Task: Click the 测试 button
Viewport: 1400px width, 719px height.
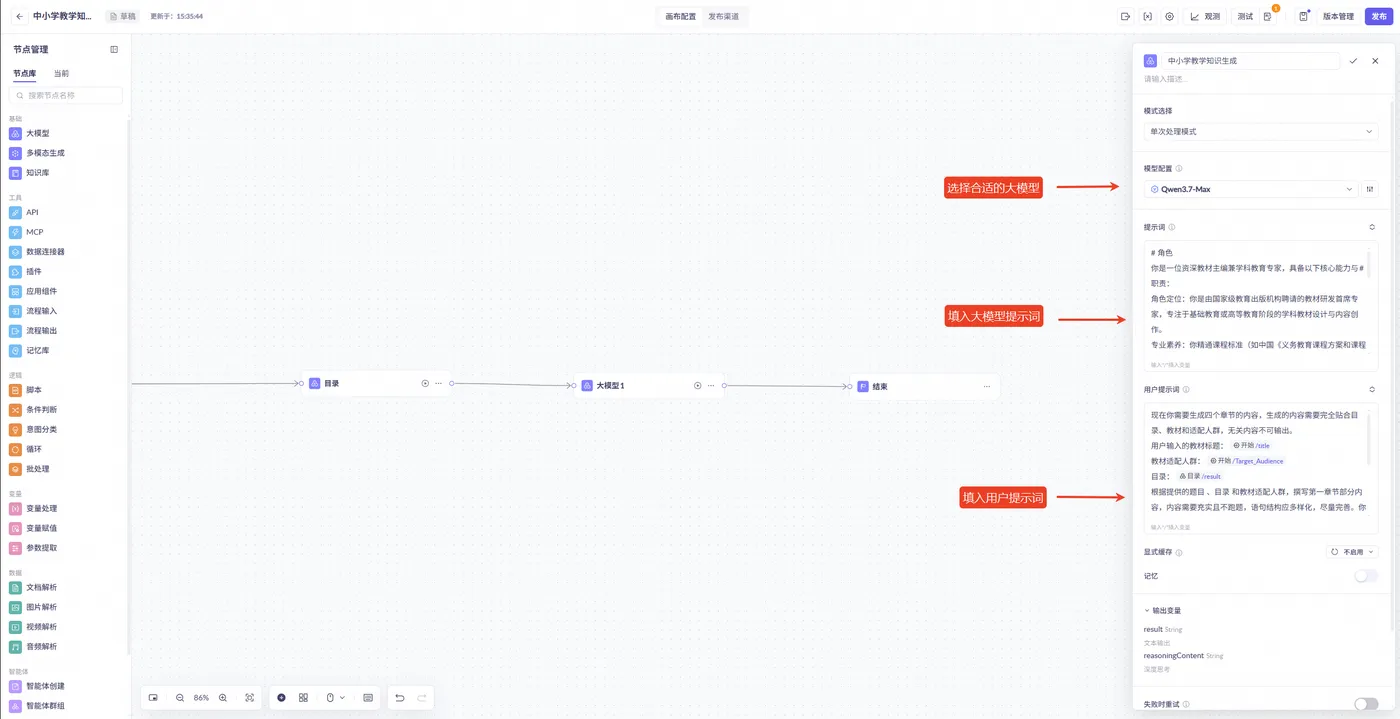Action: click(x=1245, y=16)
